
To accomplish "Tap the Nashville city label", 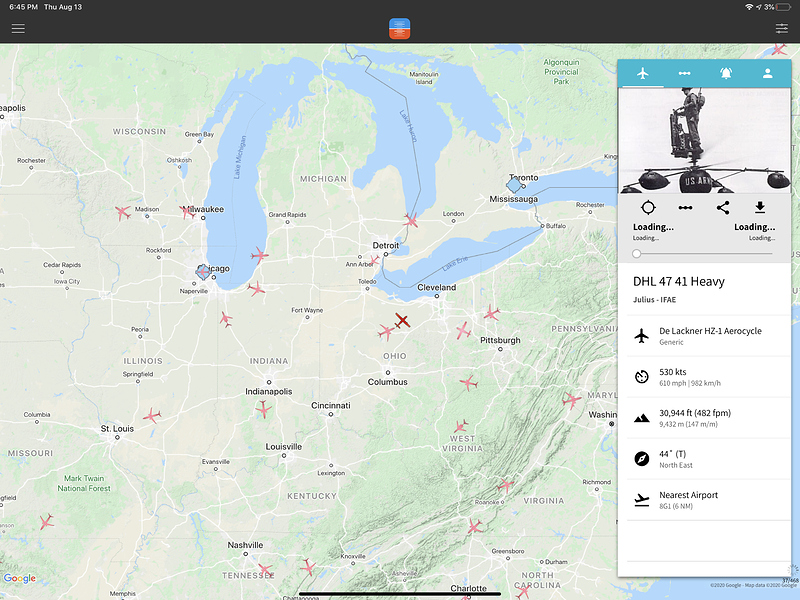I will (x=245, y=545).
